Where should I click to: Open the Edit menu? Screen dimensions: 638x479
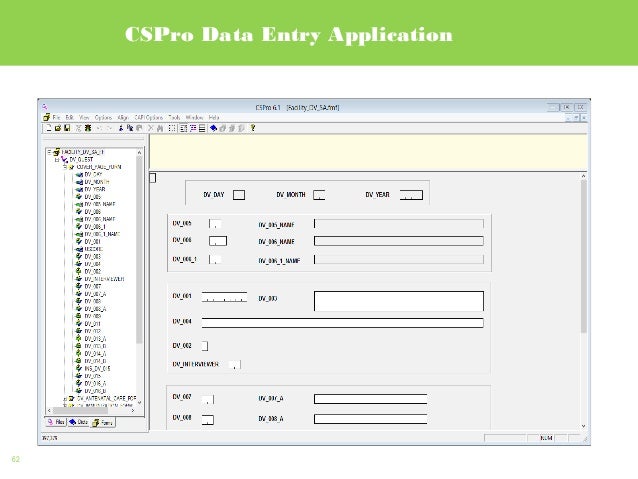pos(70,118)
